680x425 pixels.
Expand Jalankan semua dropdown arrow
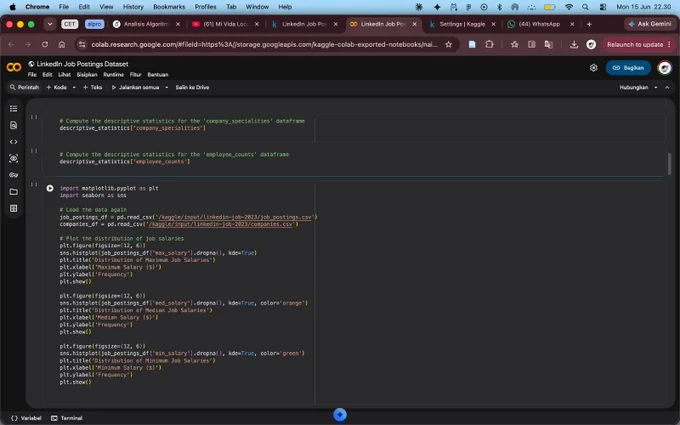(167, 88)
